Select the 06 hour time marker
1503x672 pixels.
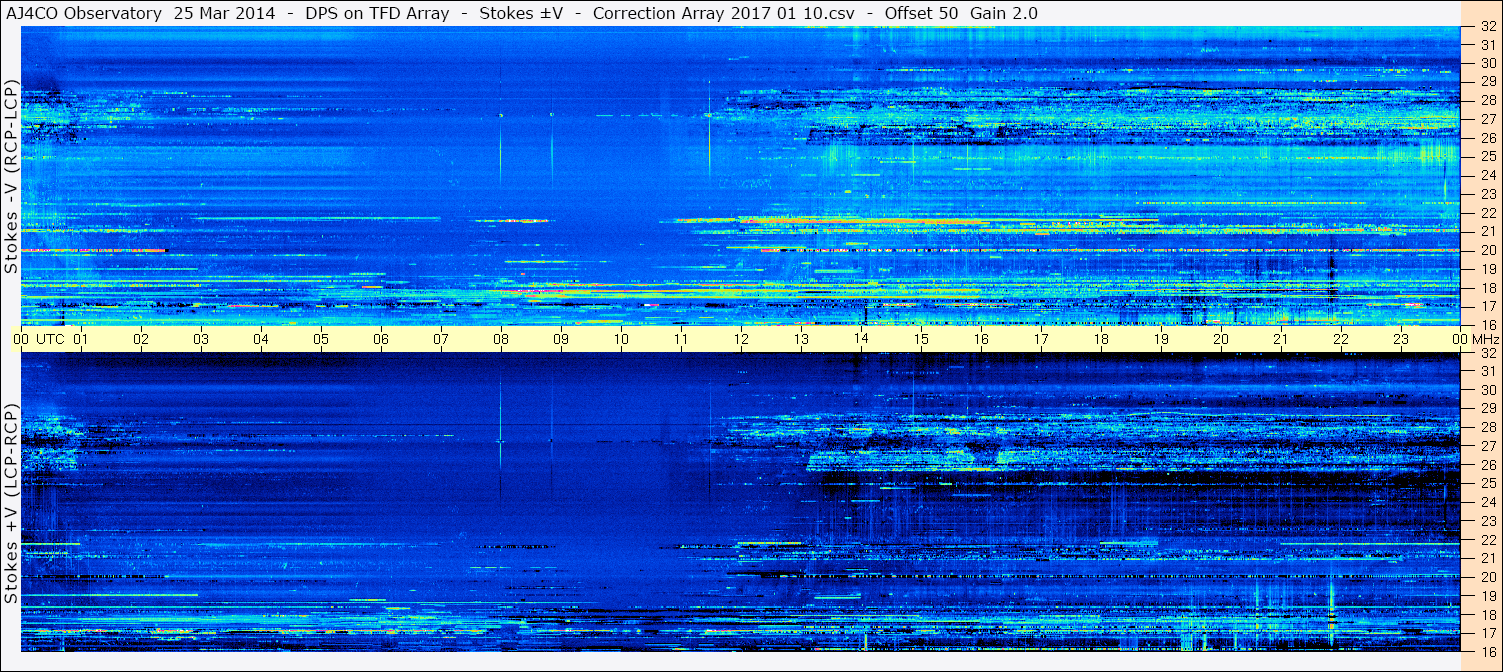pyautogui.click(x=381, y=339)
